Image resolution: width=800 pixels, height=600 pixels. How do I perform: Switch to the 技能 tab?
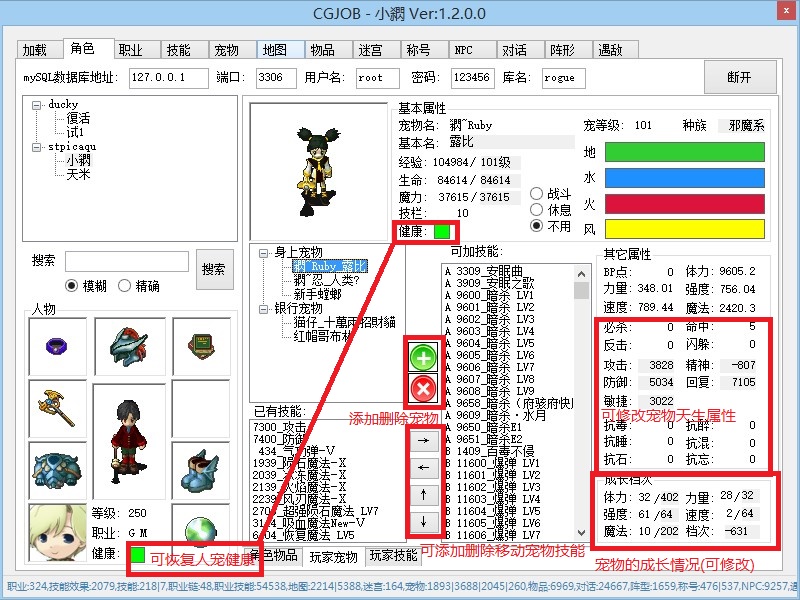click(179, 50)
